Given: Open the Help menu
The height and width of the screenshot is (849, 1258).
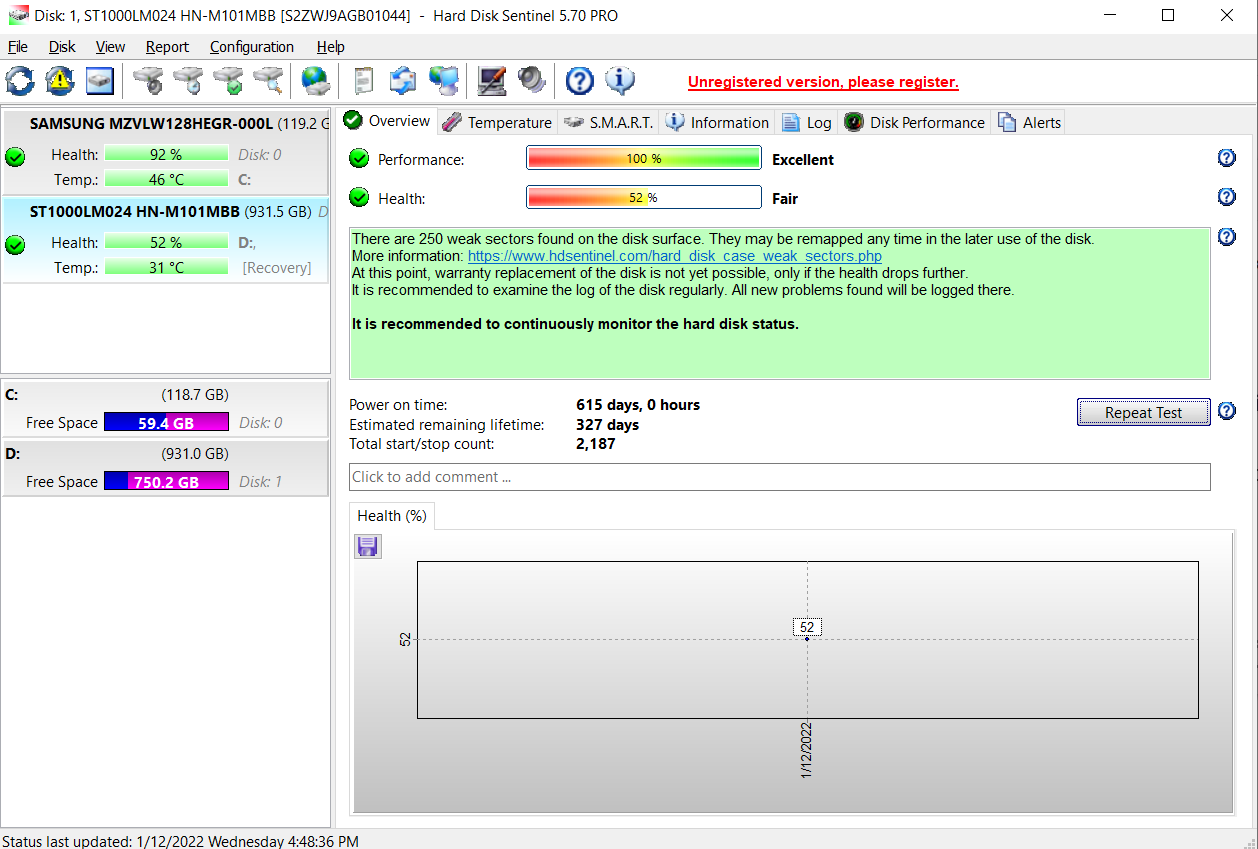Looking at the screenshot, I should [331, 47].
